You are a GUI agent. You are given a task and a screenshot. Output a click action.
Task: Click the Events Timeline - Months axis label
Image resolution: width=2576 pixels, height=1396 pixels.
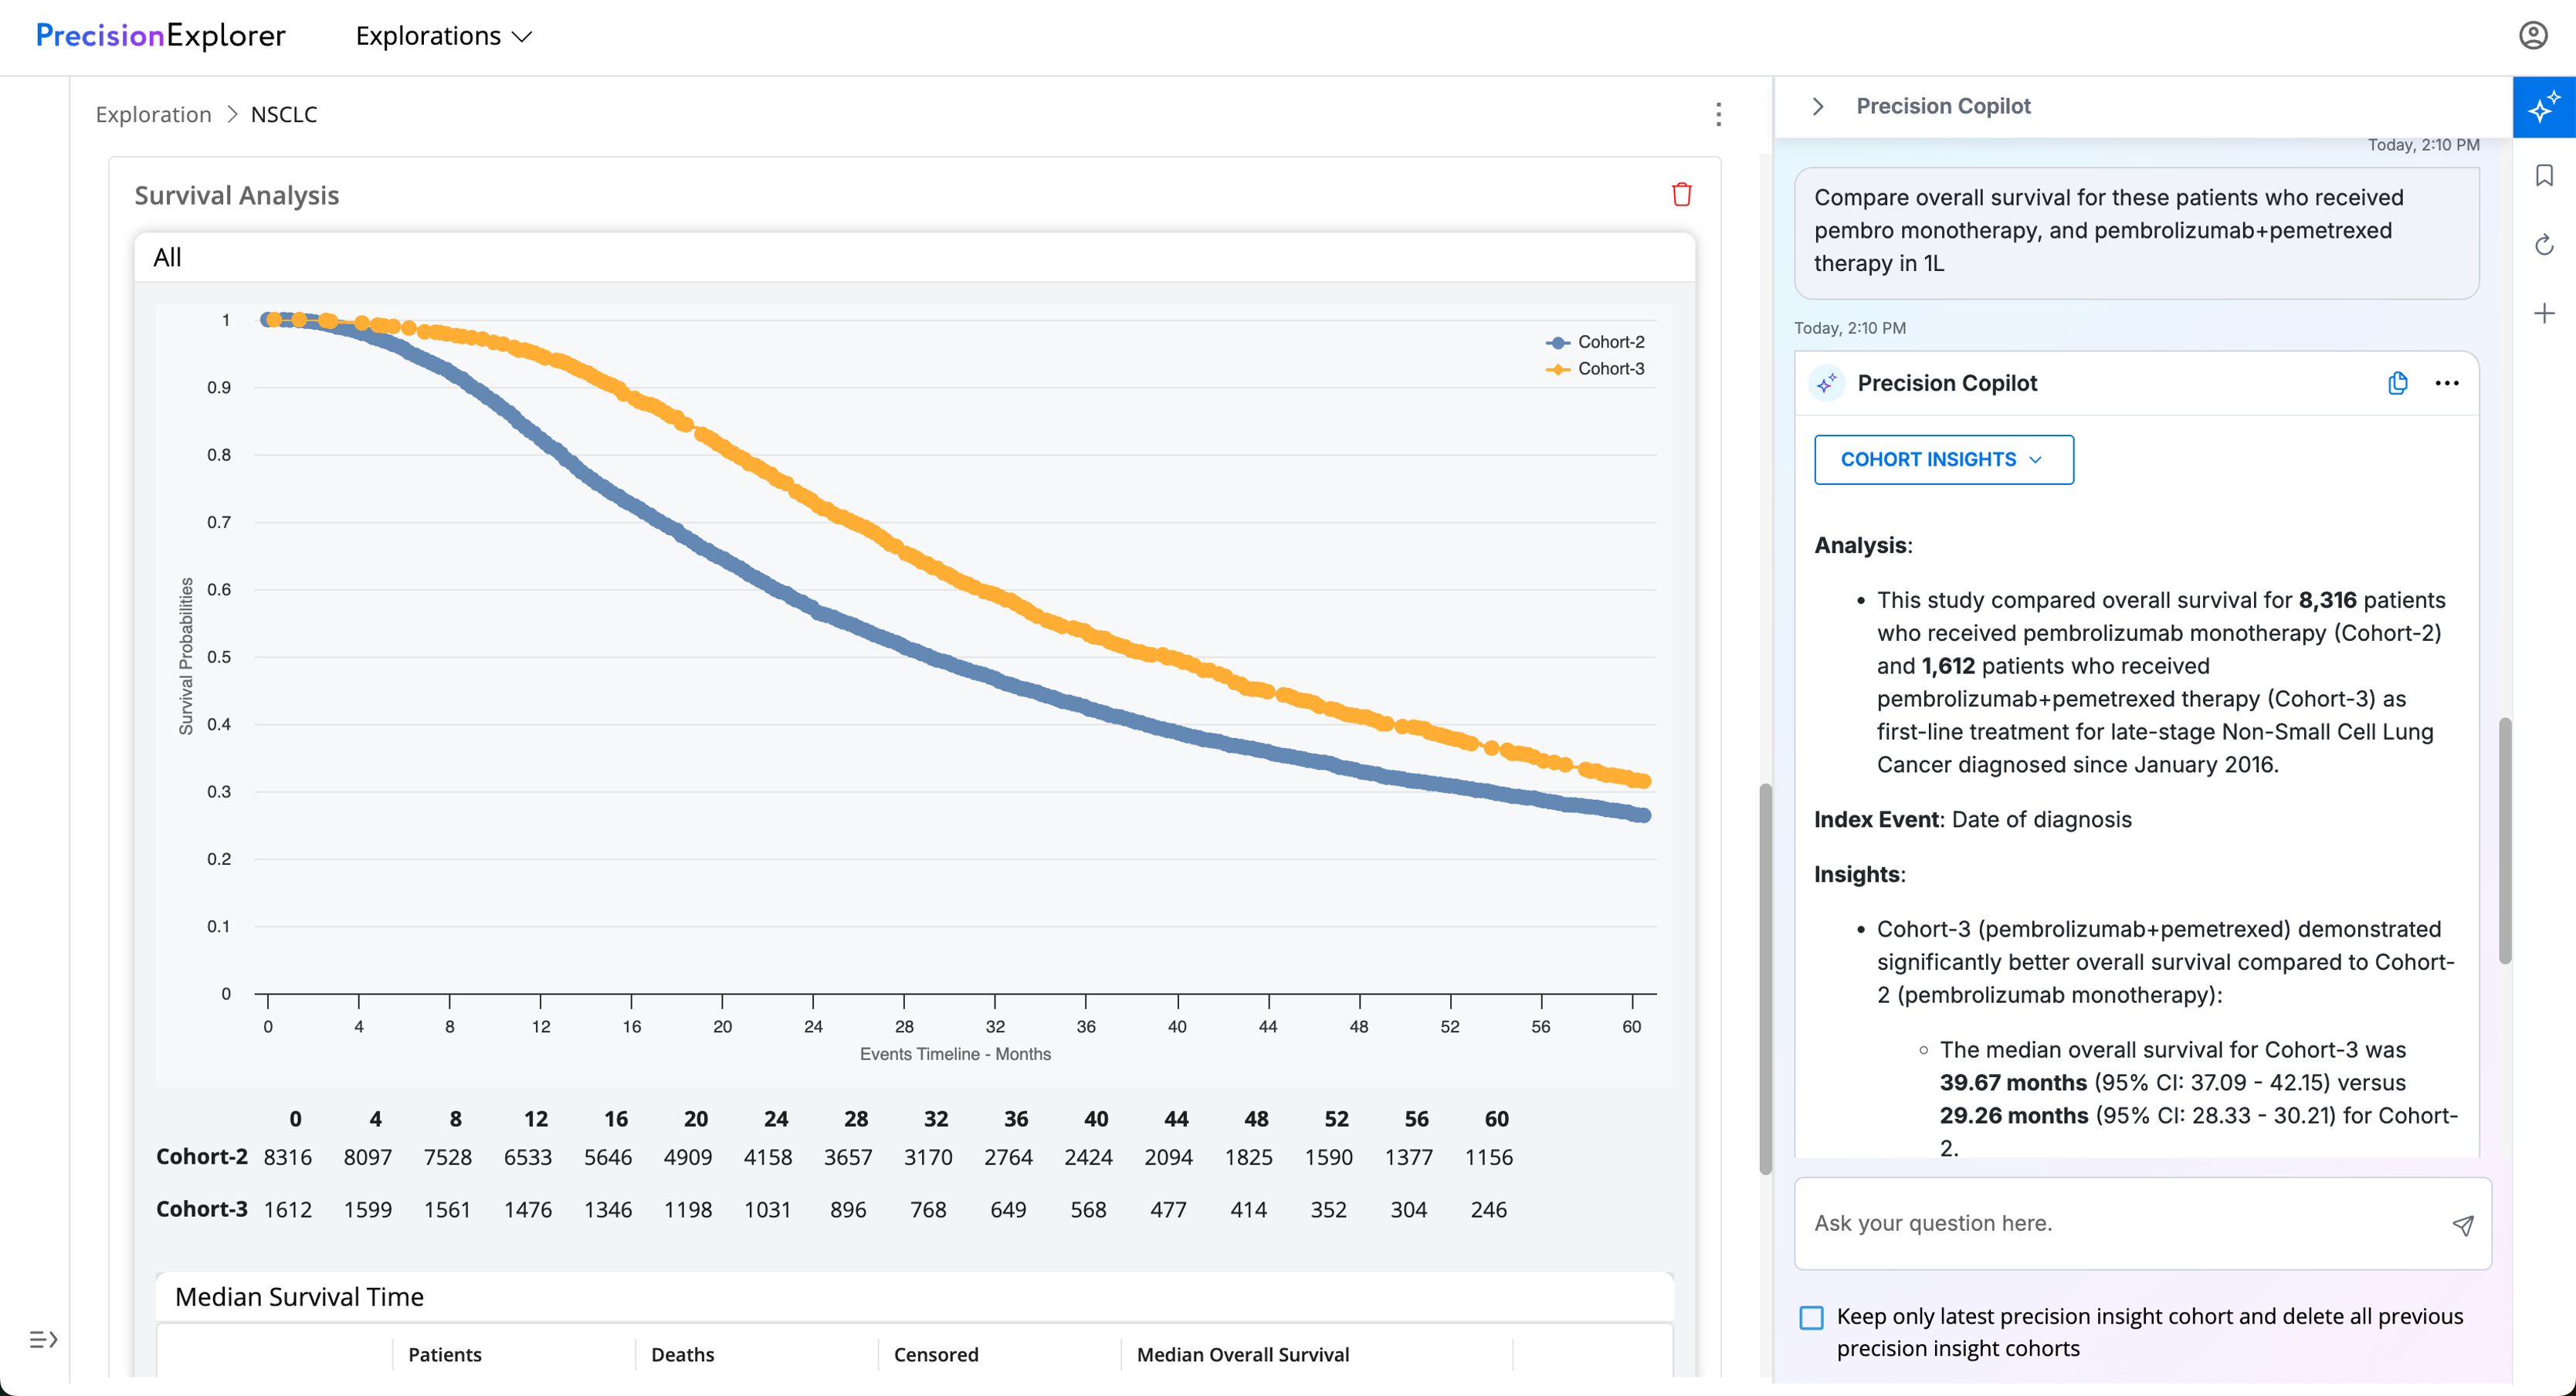point(955,1054)
